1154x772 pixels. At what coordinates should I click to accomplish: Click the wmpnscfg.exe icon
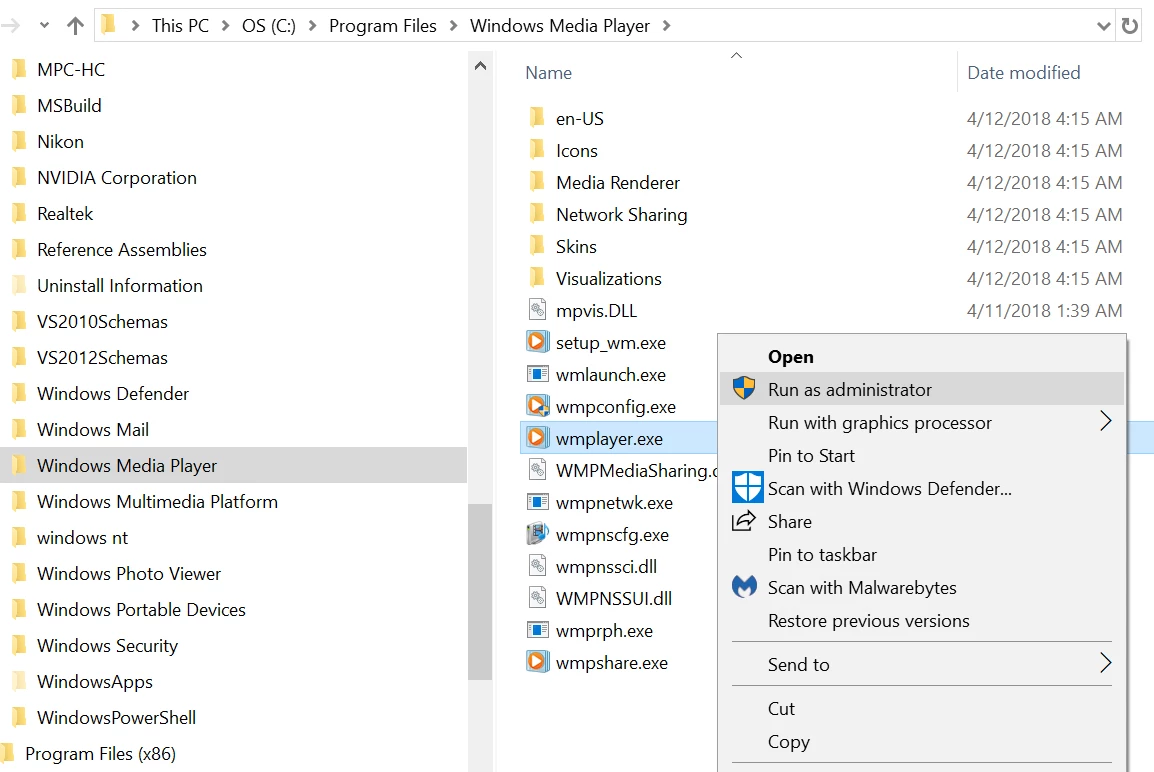pyautogui.click(x=538, y=534)
